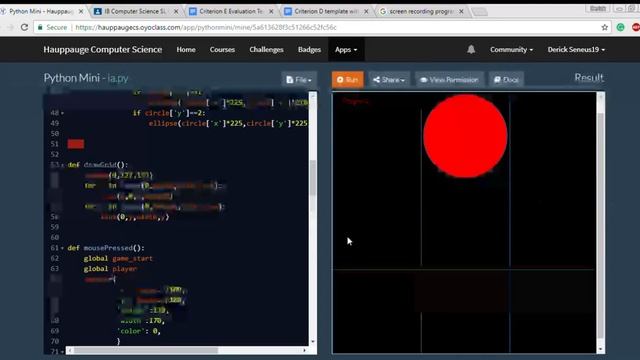
Task: Click the Result heading
Action: 589,78
